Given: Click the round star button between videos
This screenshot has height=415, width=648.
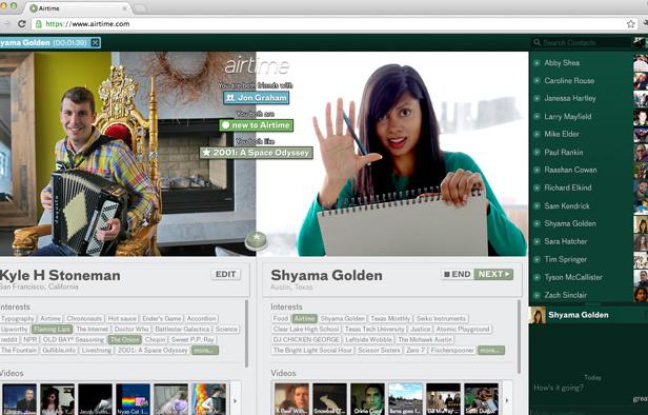Looking at the screenshot, I should tap(256, 240).
